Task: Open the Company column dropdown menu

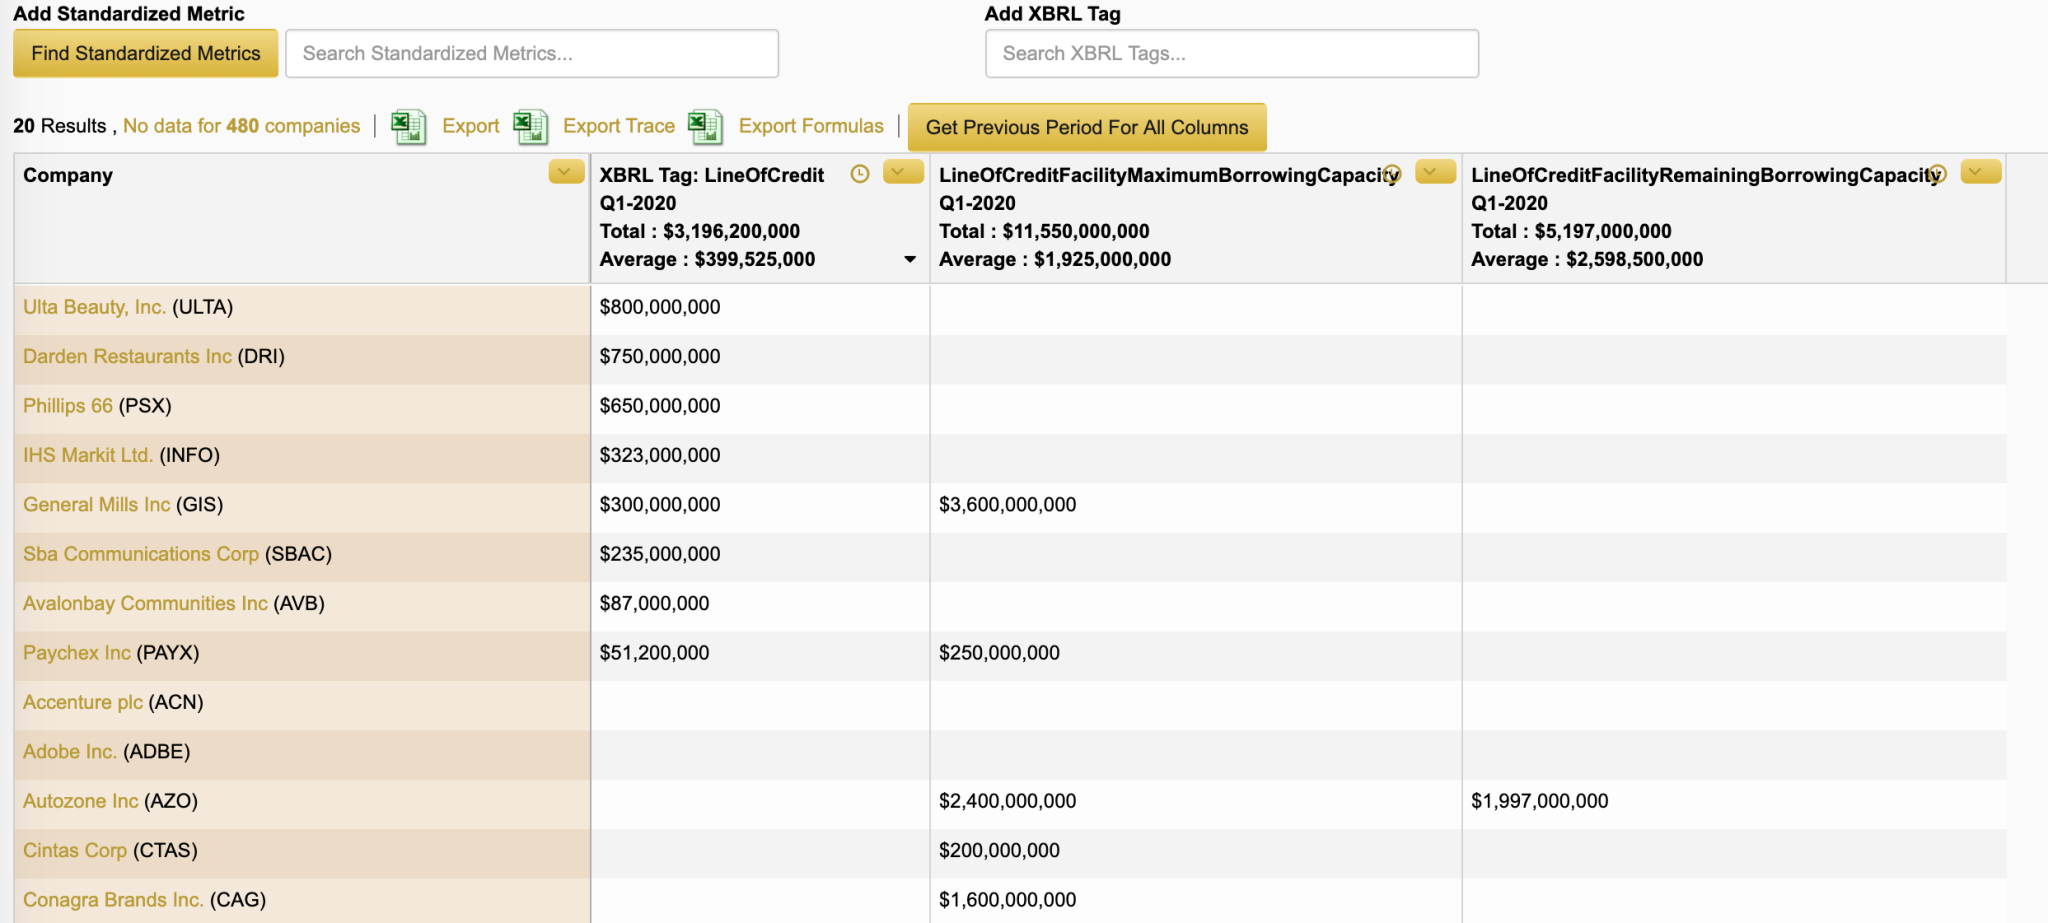Action: 566,172
